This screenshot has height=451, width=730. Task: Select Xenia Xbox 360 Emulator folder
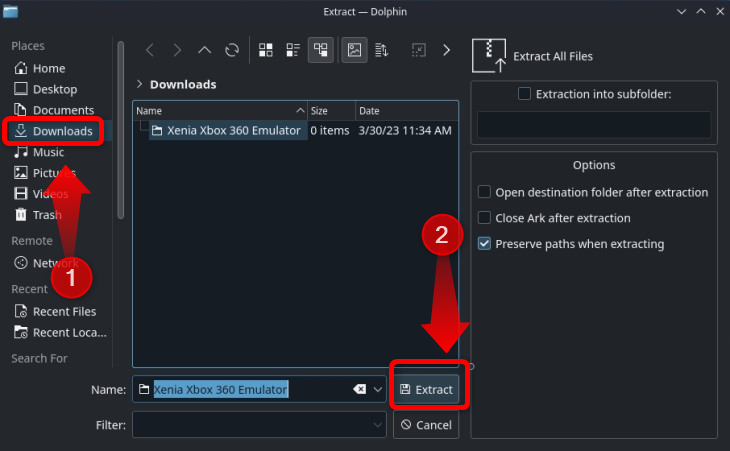tap(226, 131)
